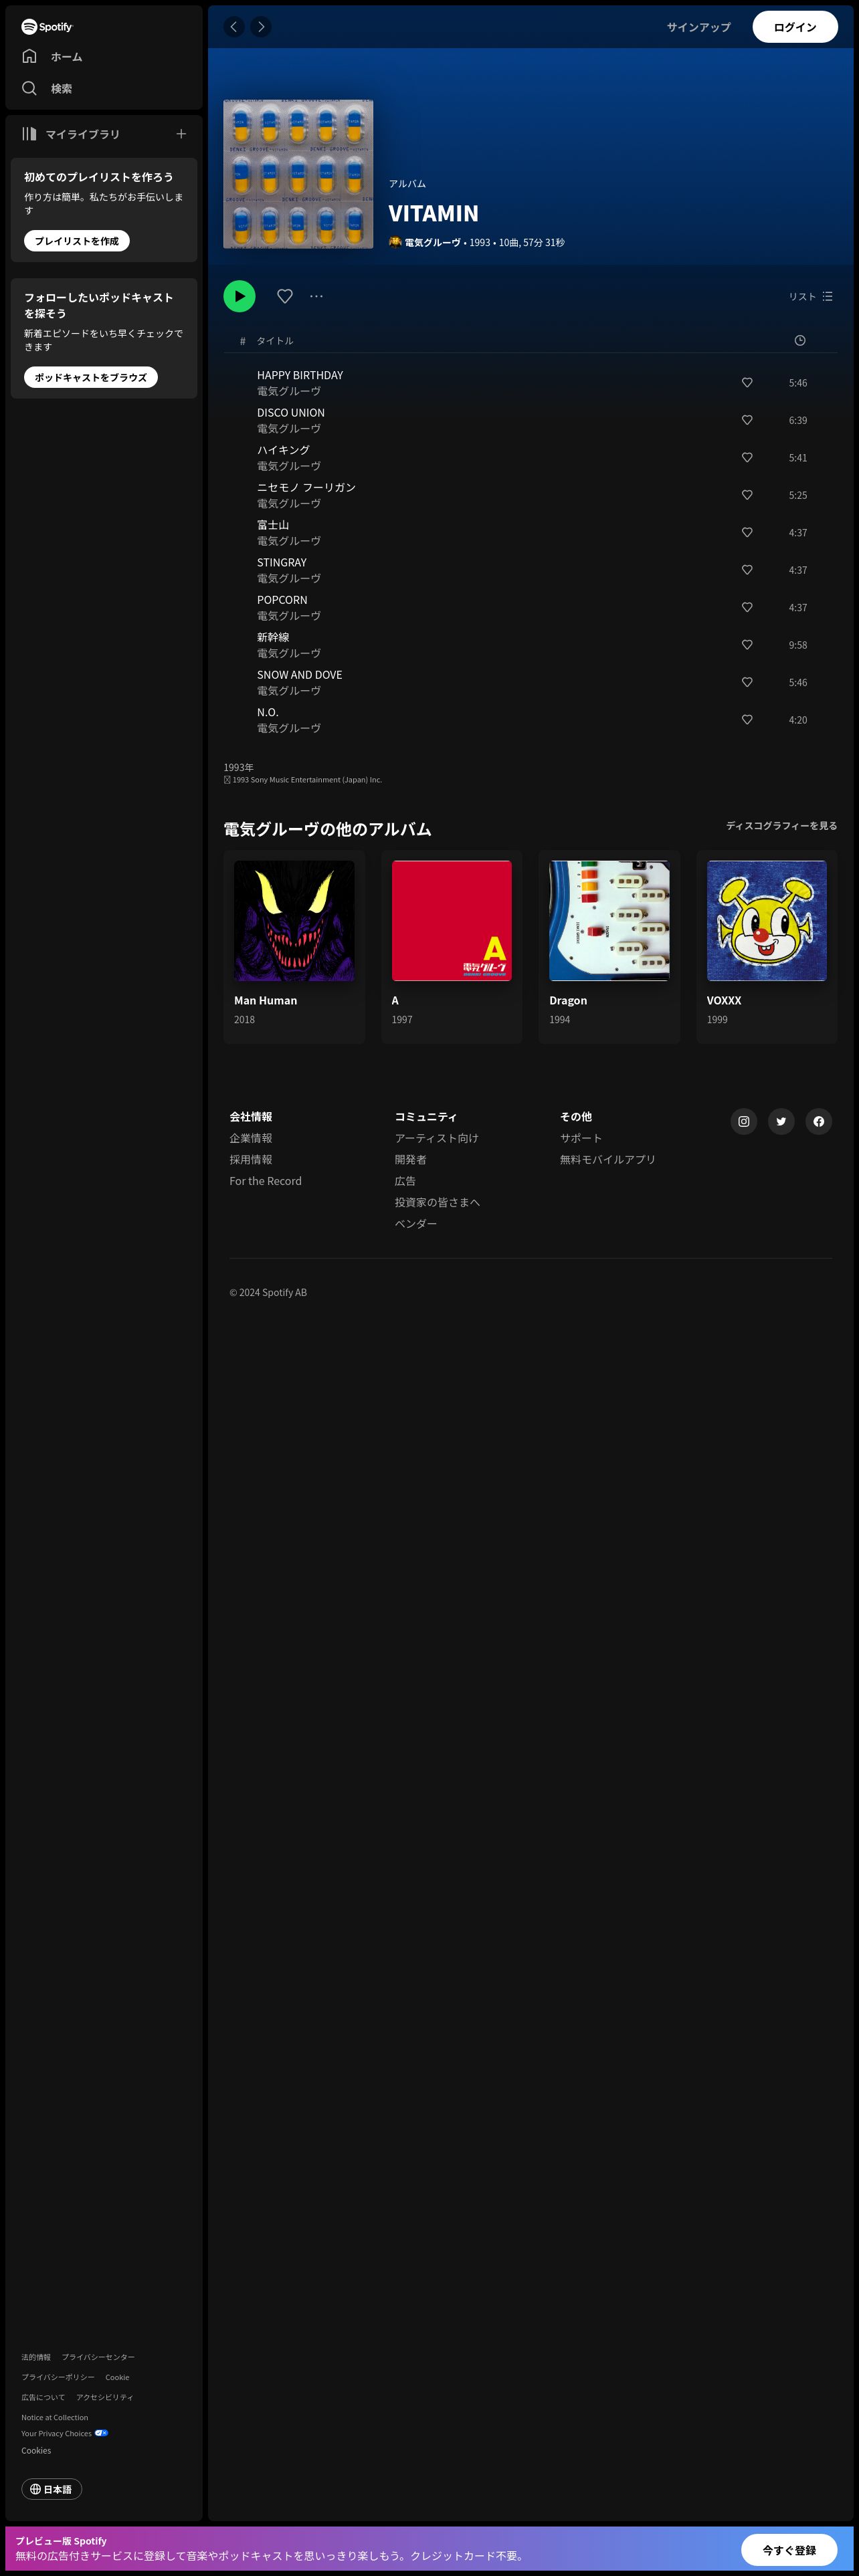Go forward with right chevron
Image resolution: width=859 pixels, height=2576 pixels.
(261, 27)
